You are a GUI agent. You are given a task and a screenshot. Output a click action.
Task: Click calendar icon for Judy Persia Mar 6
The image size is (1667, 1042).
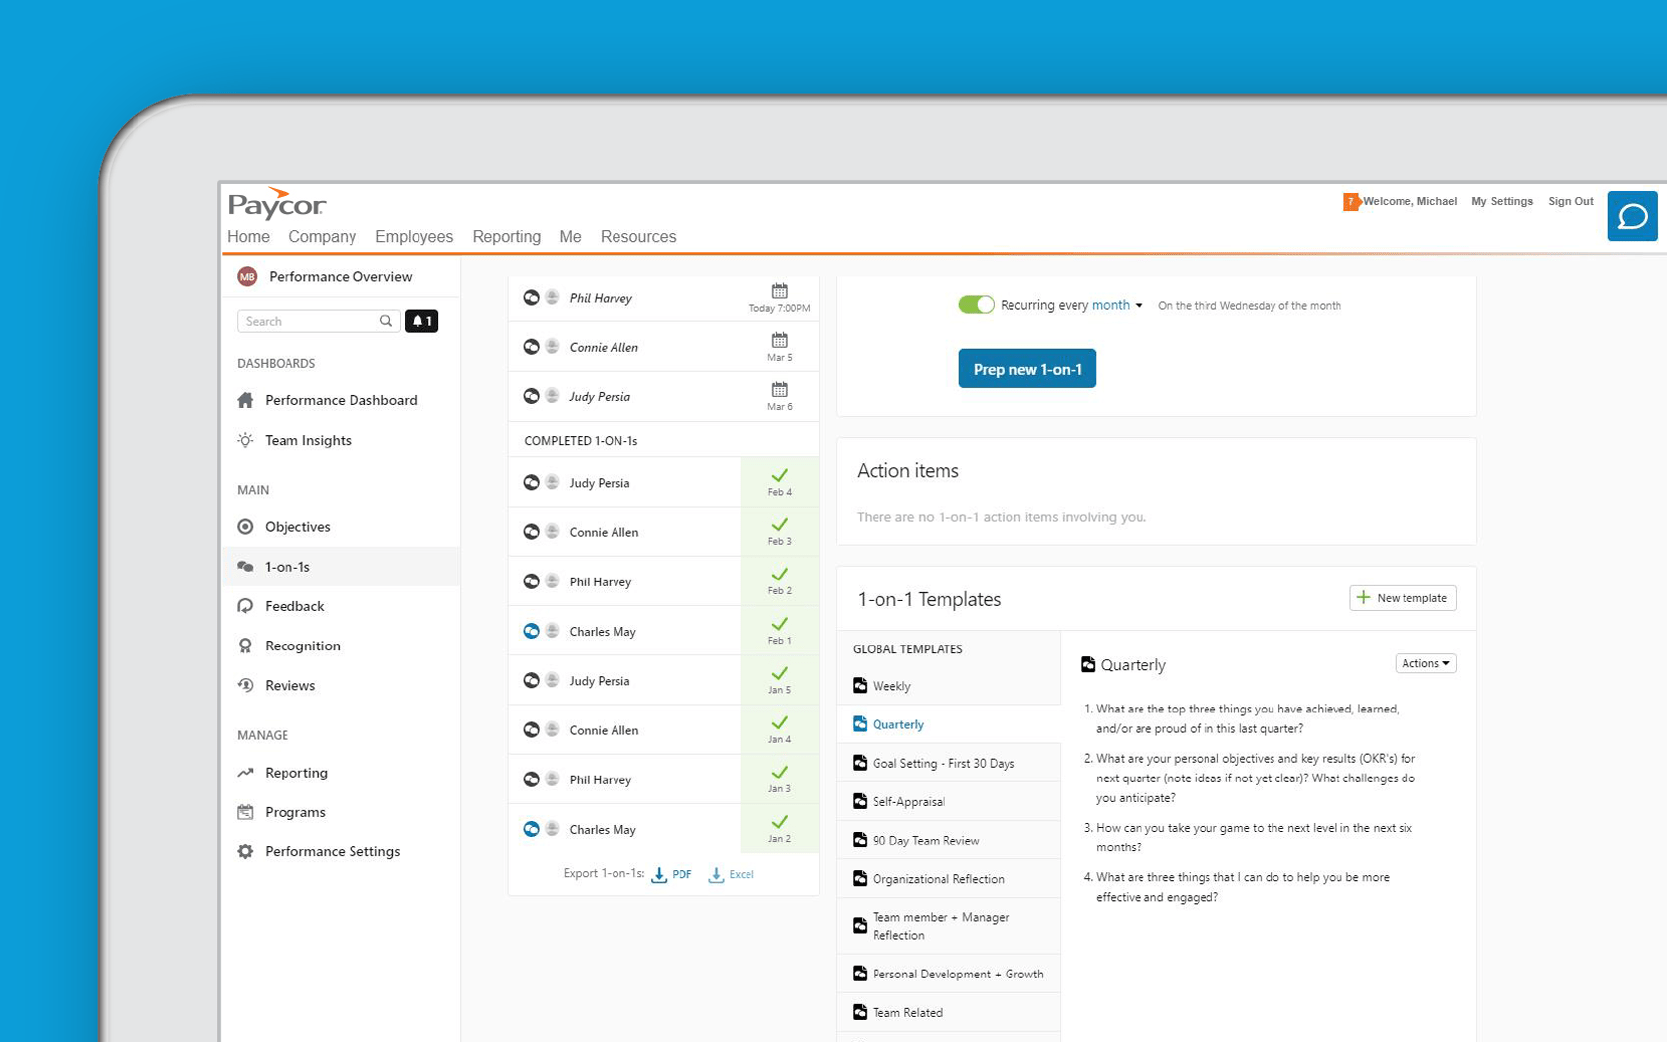tap(779, 389)
